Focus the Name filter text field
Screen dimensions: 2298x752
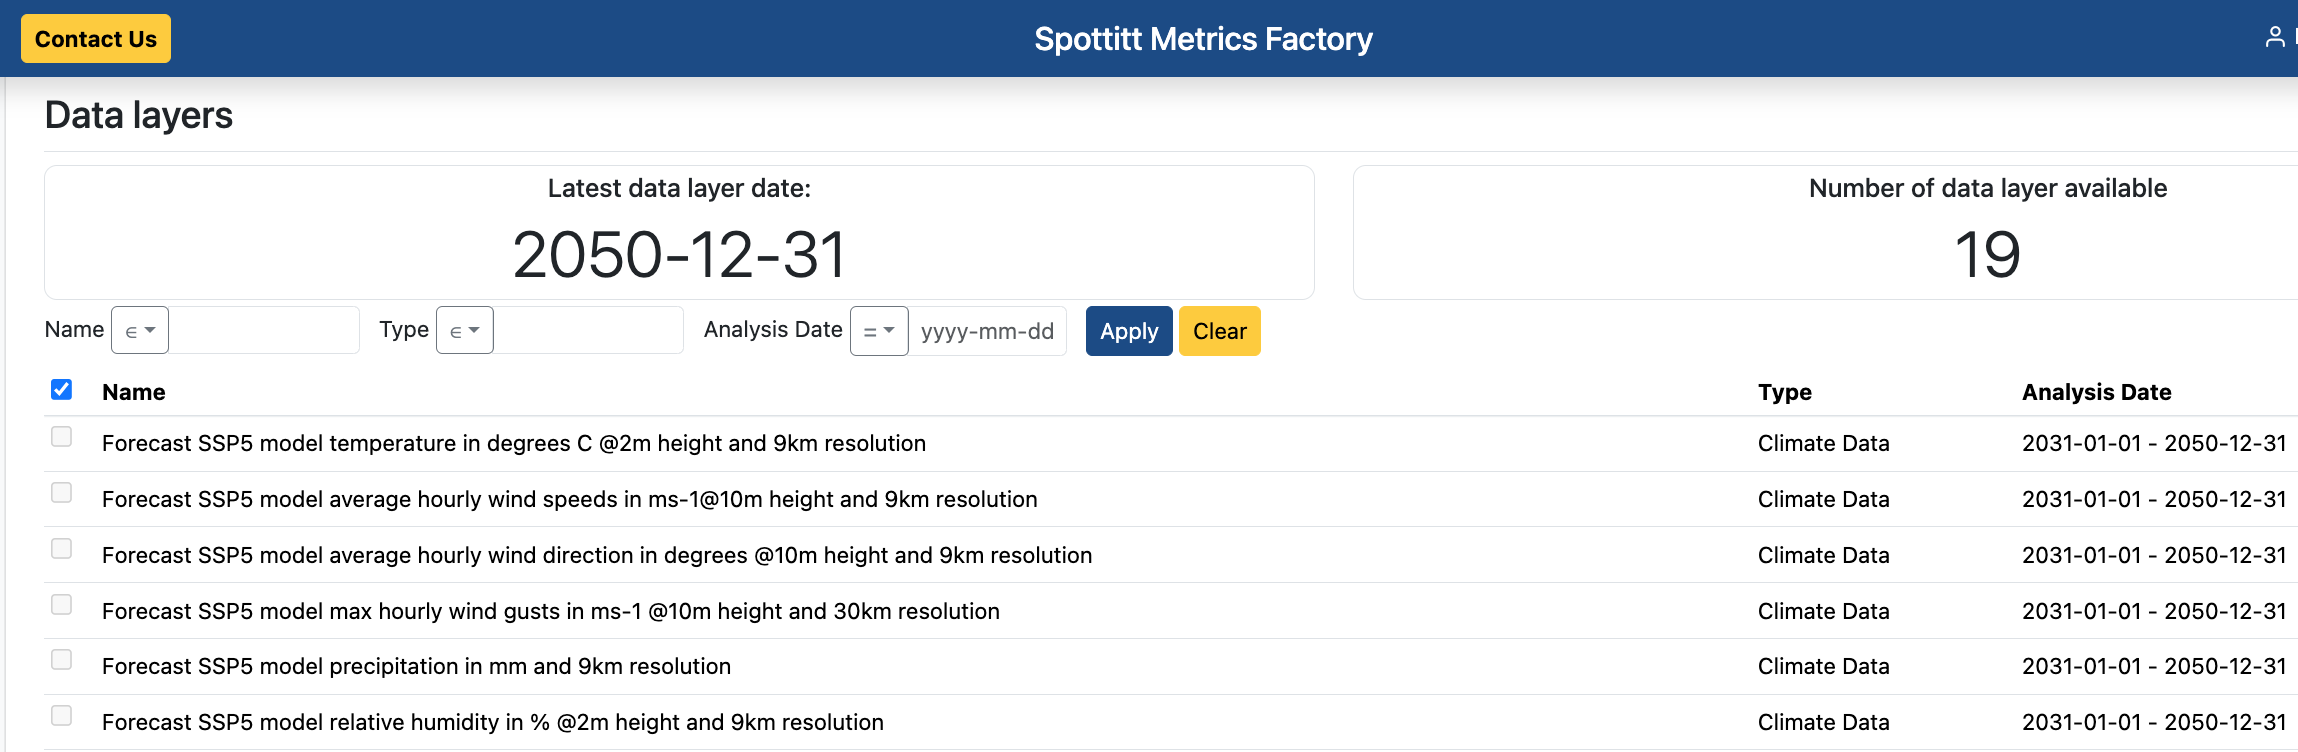263,331
